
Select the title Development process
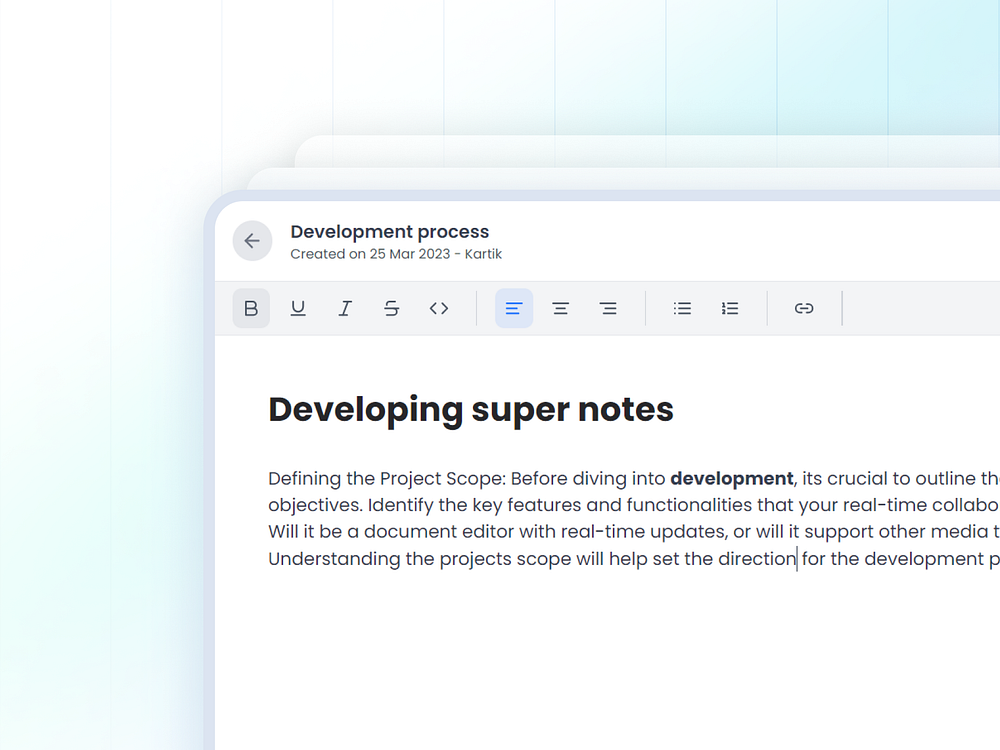pos(390,231)
